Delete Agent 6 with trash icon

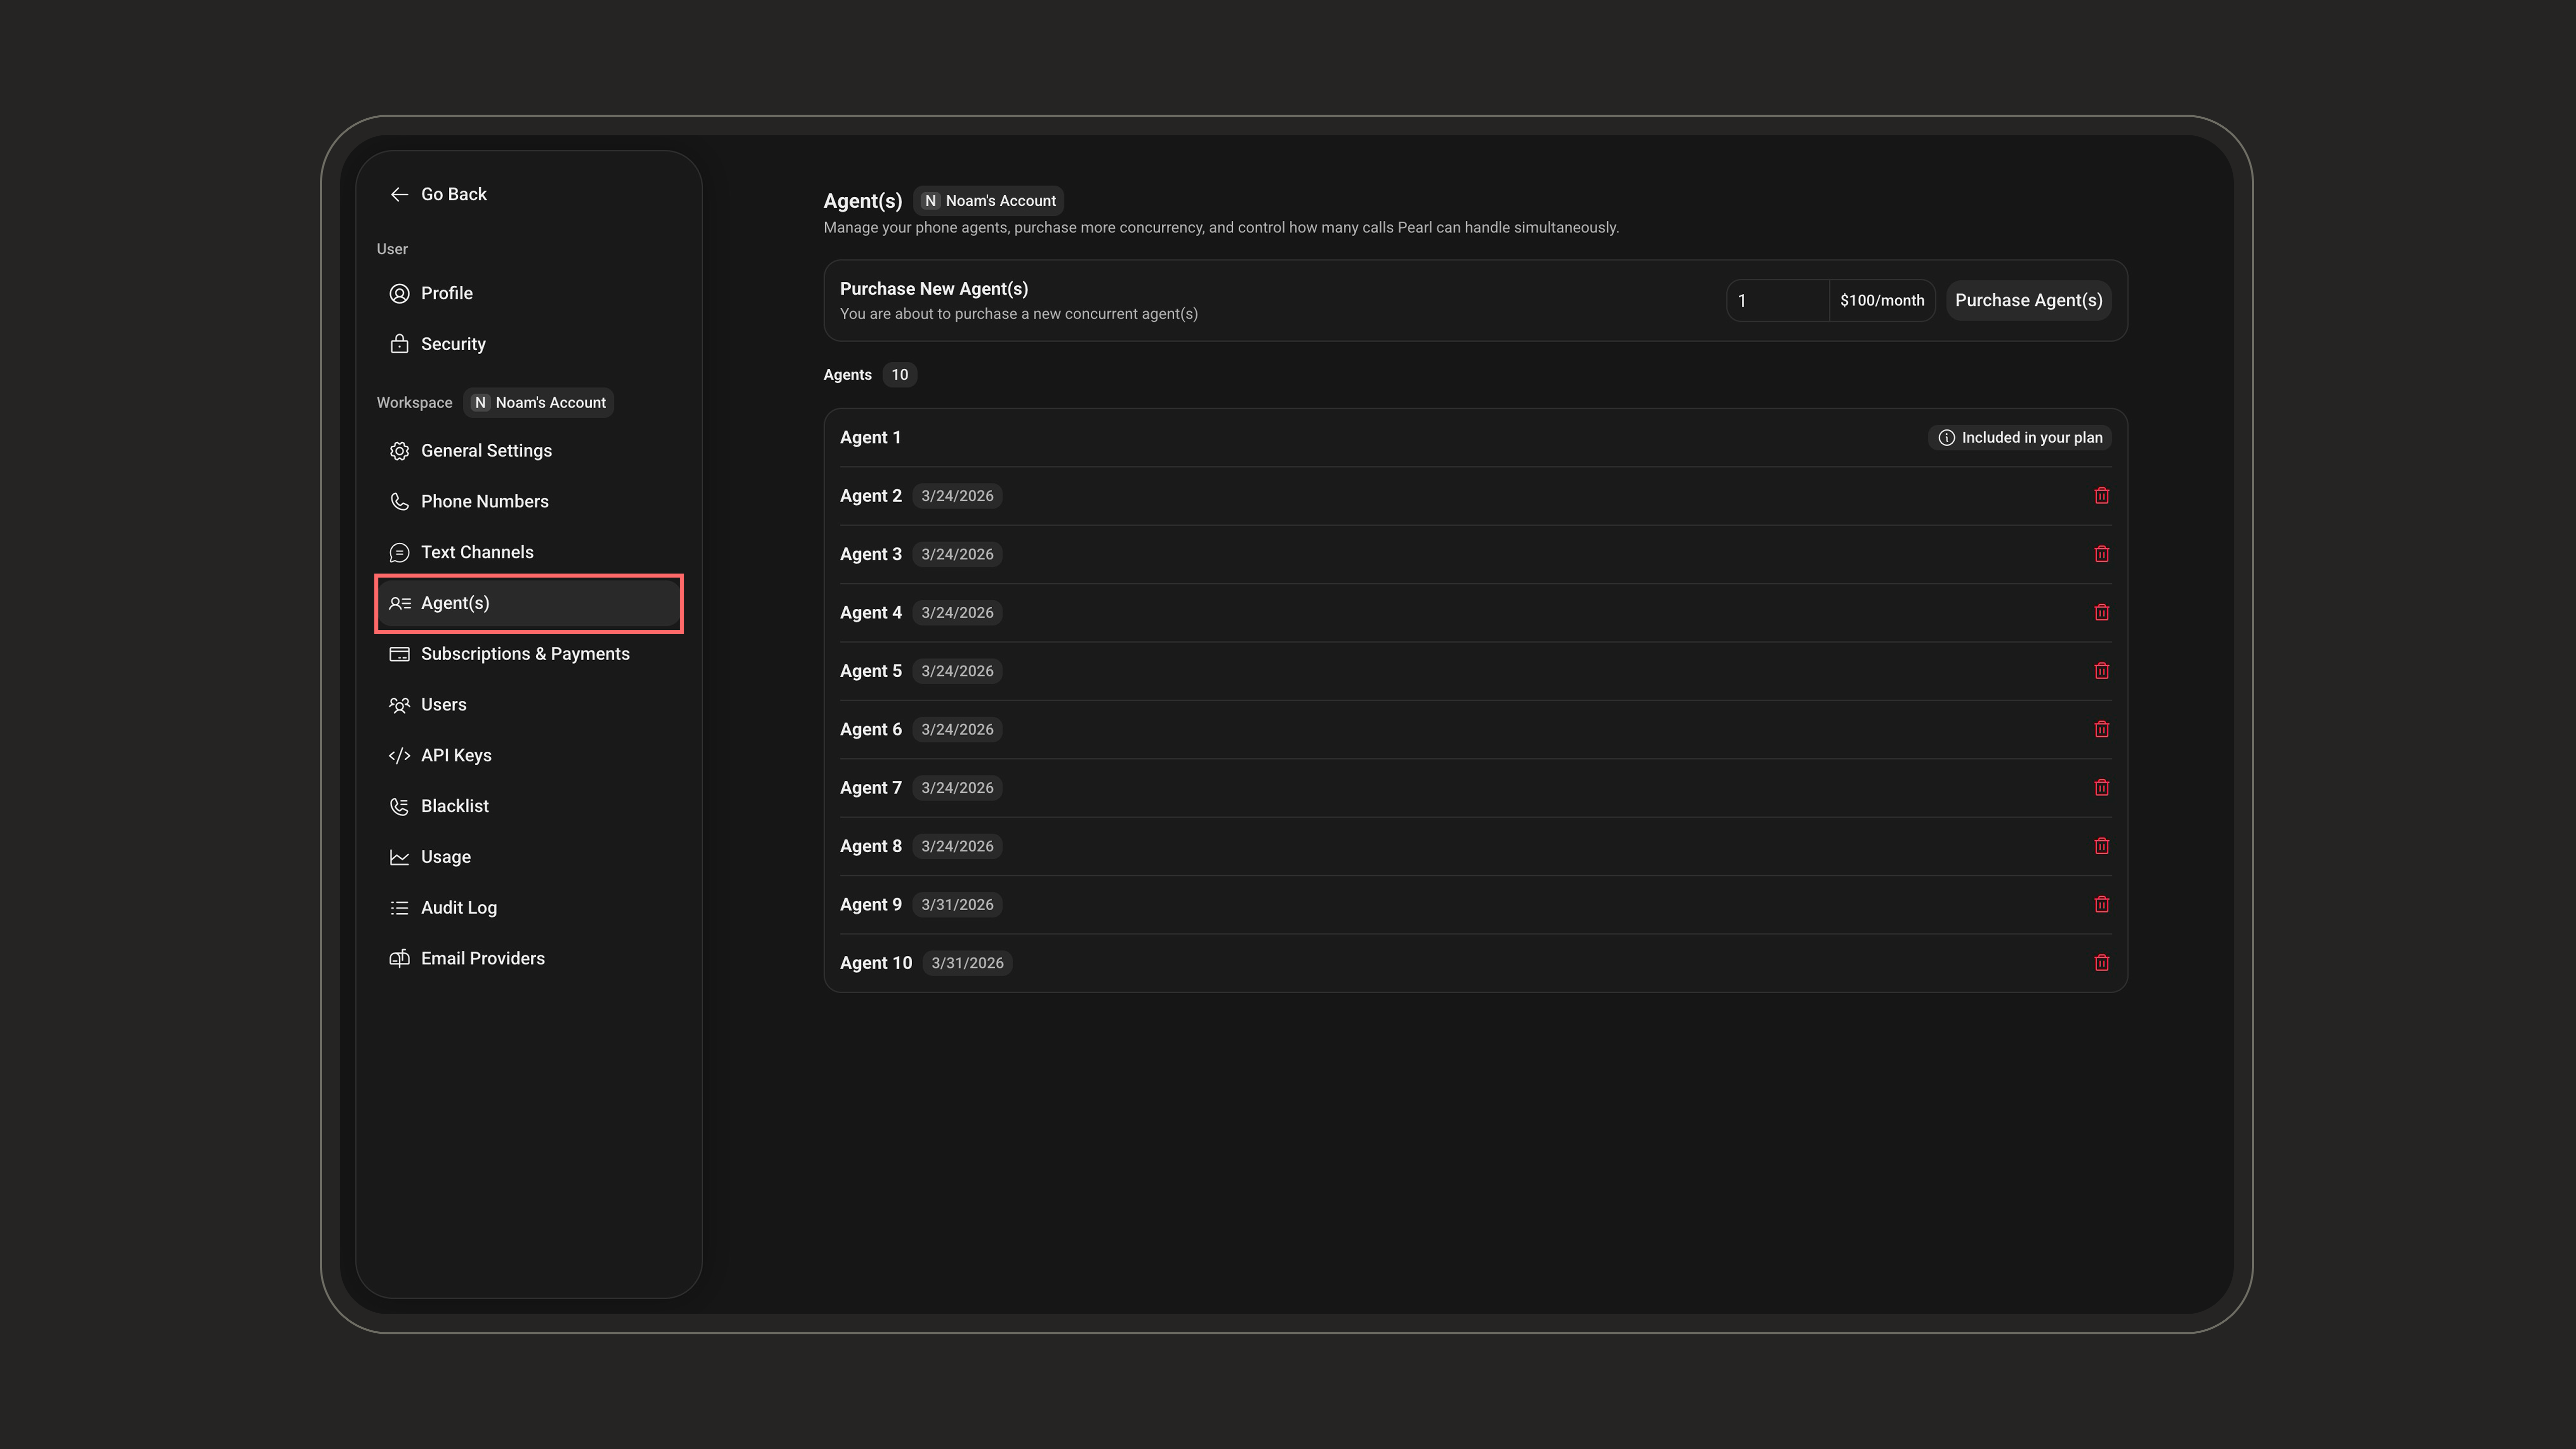pos(2101,729)
